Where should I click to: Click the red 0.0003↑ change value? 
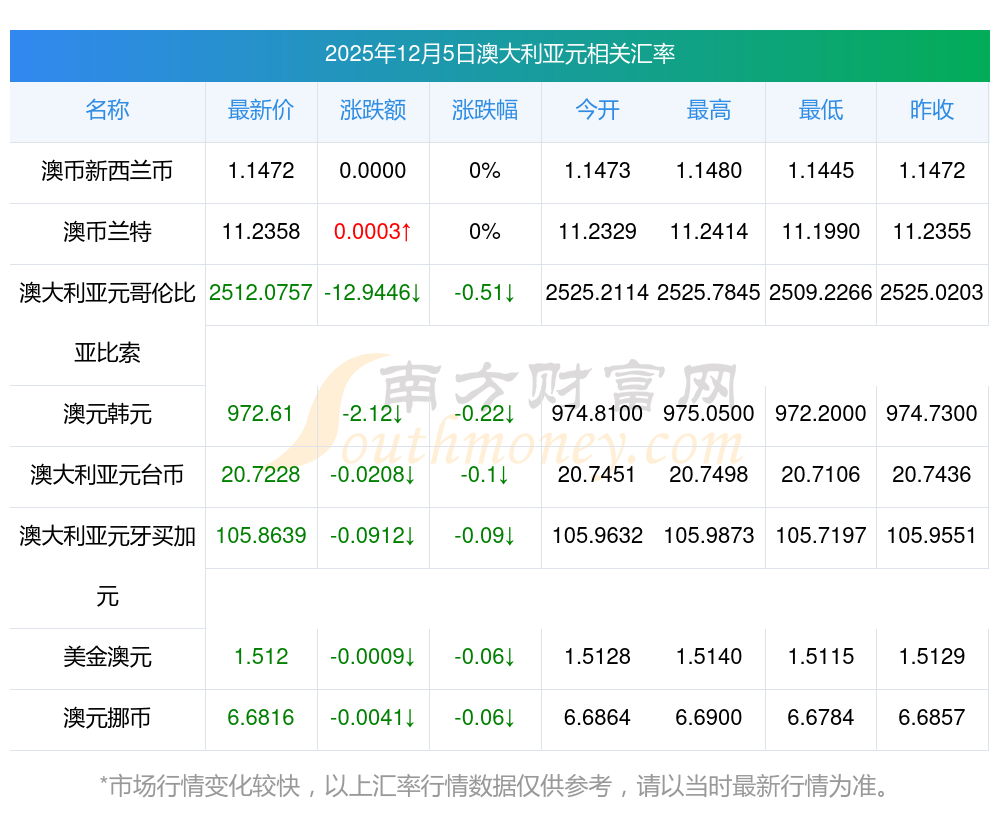click(373, 232)
